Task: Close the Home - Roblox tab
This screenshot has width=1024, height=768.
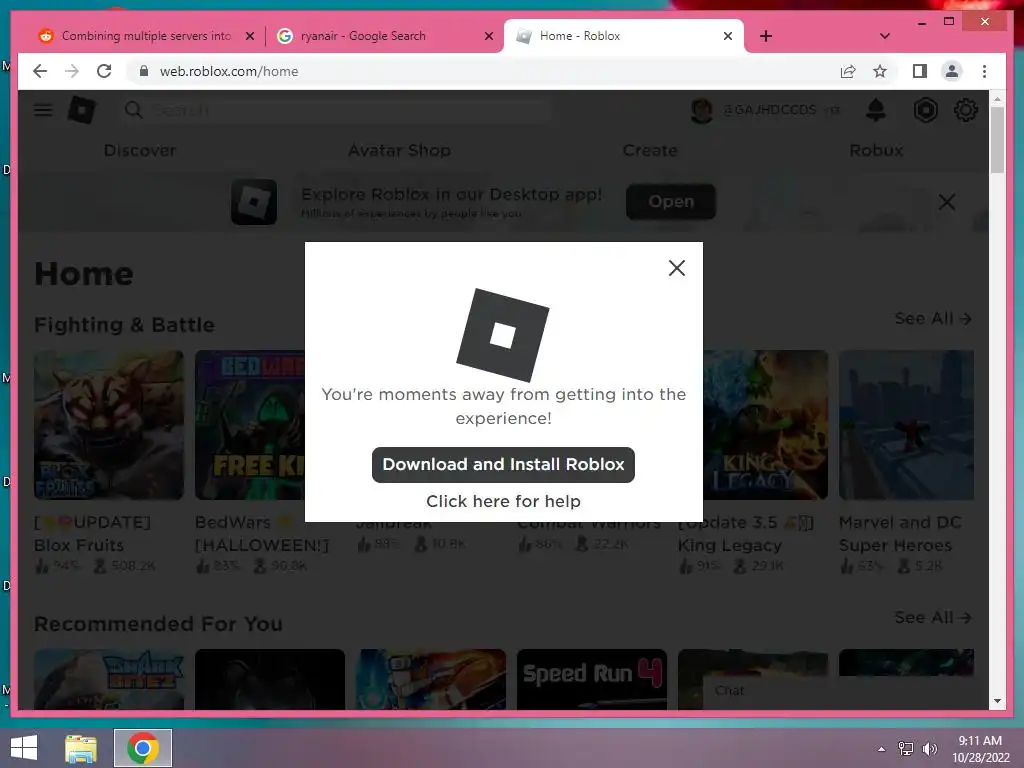Action: click(x=728, y=36)
